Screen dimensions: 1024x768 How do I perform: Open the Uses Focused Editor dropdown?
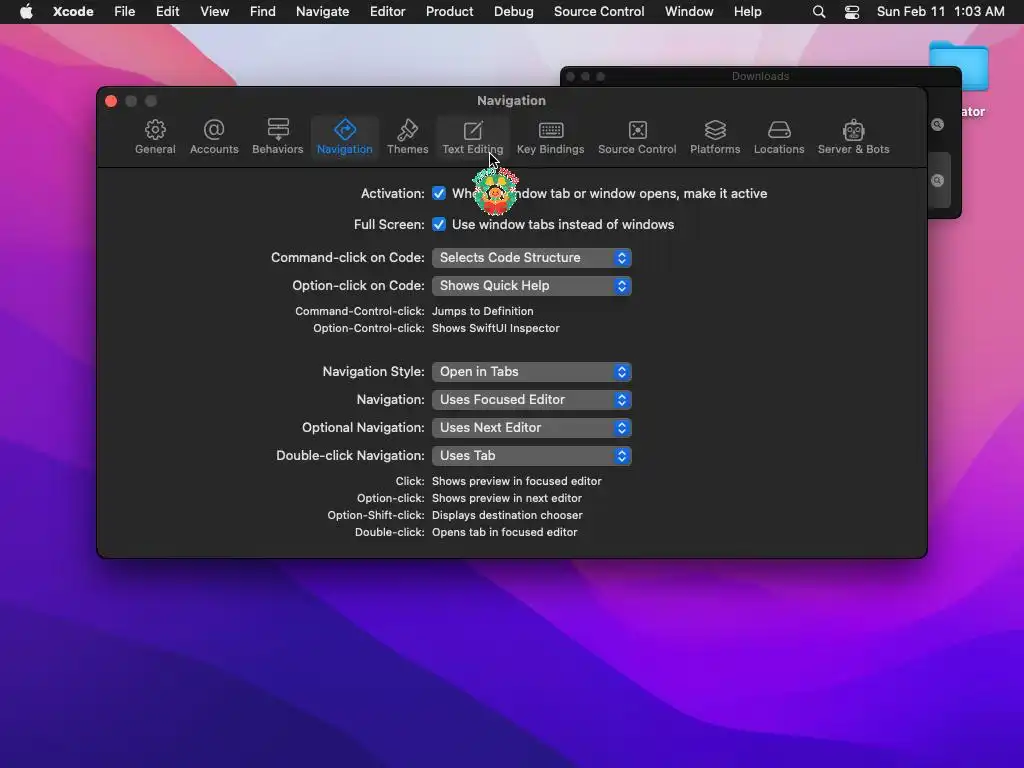(x=532, y=400)
